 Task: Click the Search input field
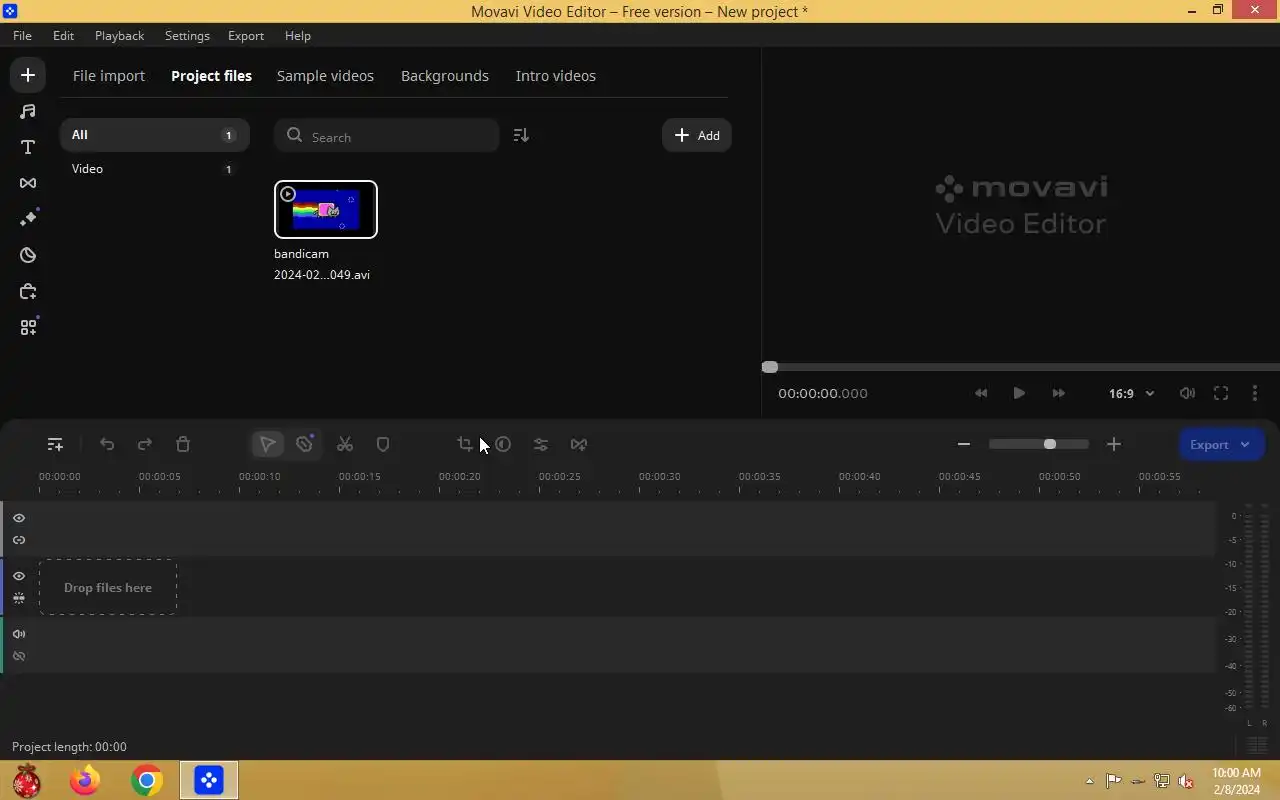(x=386, y=136)
